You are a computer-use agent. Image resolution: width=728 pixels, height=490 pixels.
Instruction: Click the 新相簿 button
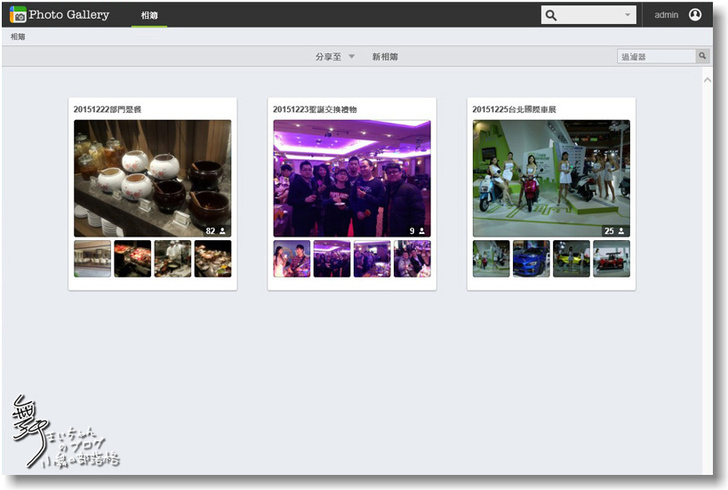click(385, 57)
